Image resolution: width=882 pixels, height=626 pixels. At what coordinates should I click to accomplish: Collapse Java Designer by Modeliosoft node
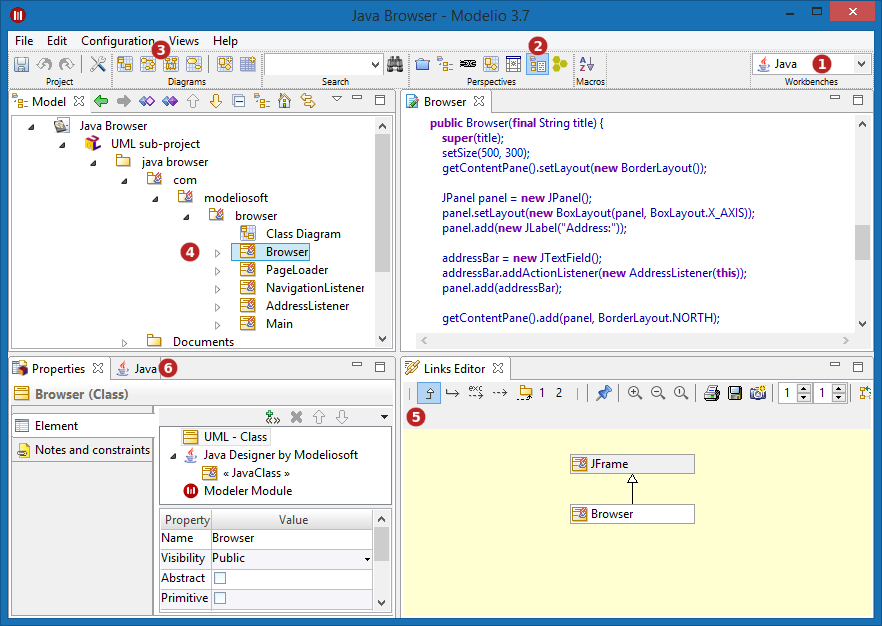(x=173, y=456)
